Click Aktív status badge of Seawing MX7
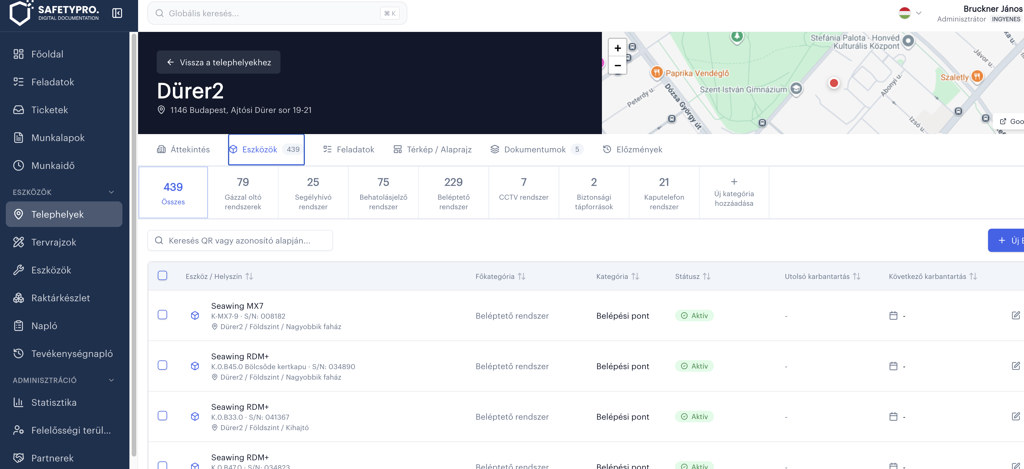This screenshot has height=469, width=1024. point(694,315)
